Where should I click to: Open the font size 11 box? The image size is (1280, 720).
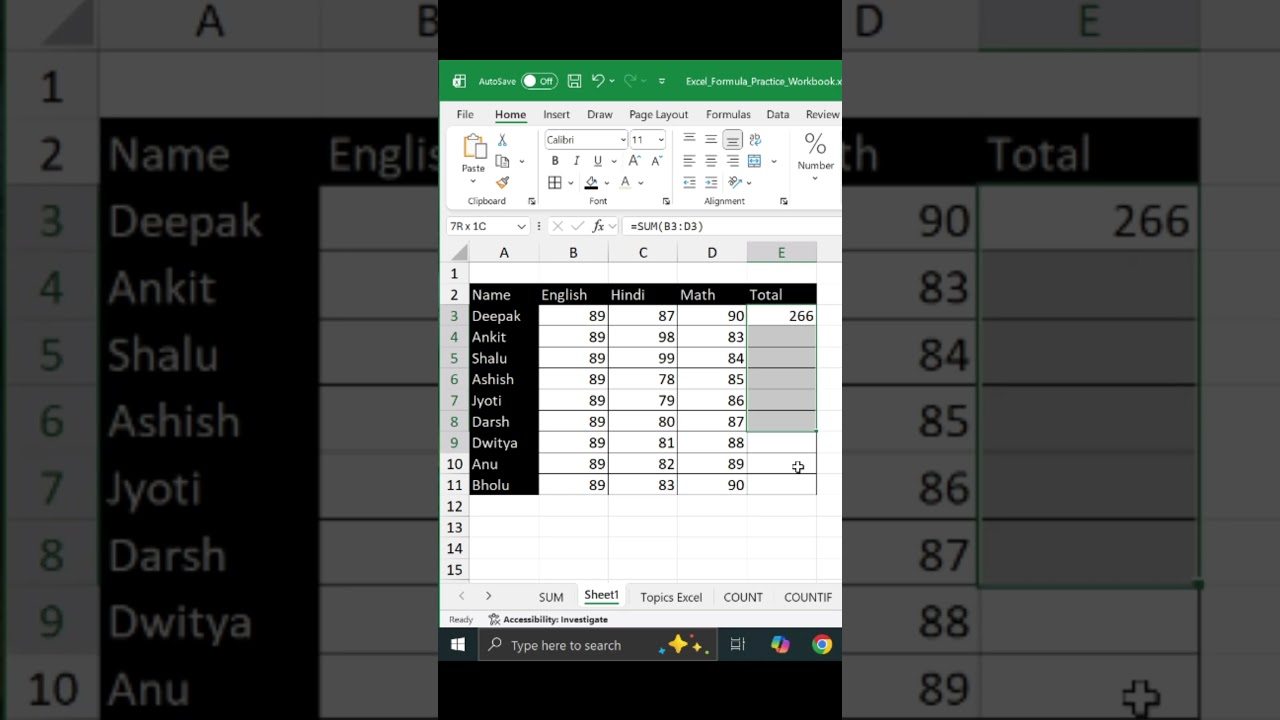pos(647,140)
